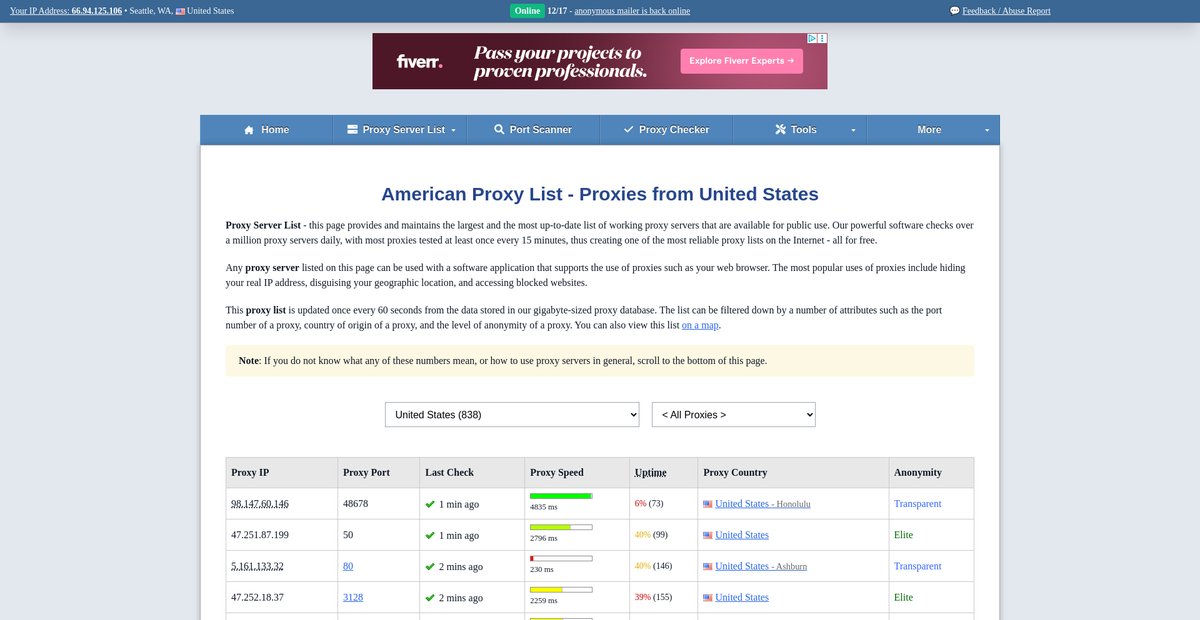Image resolution: width=1200 pixels, height=620 pixels.
Task: Click the green checkmark in 5.161.133.32 row
Action: [430, 566]
